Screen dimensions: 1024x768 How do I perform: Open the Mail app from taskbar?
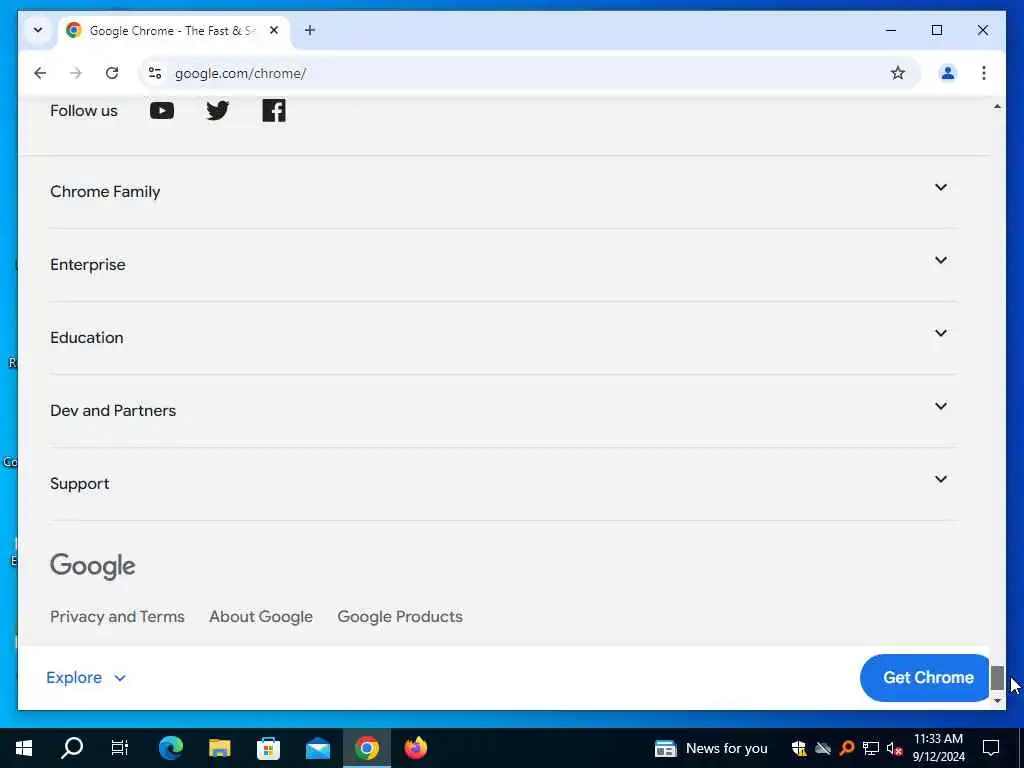pos(317,748)
